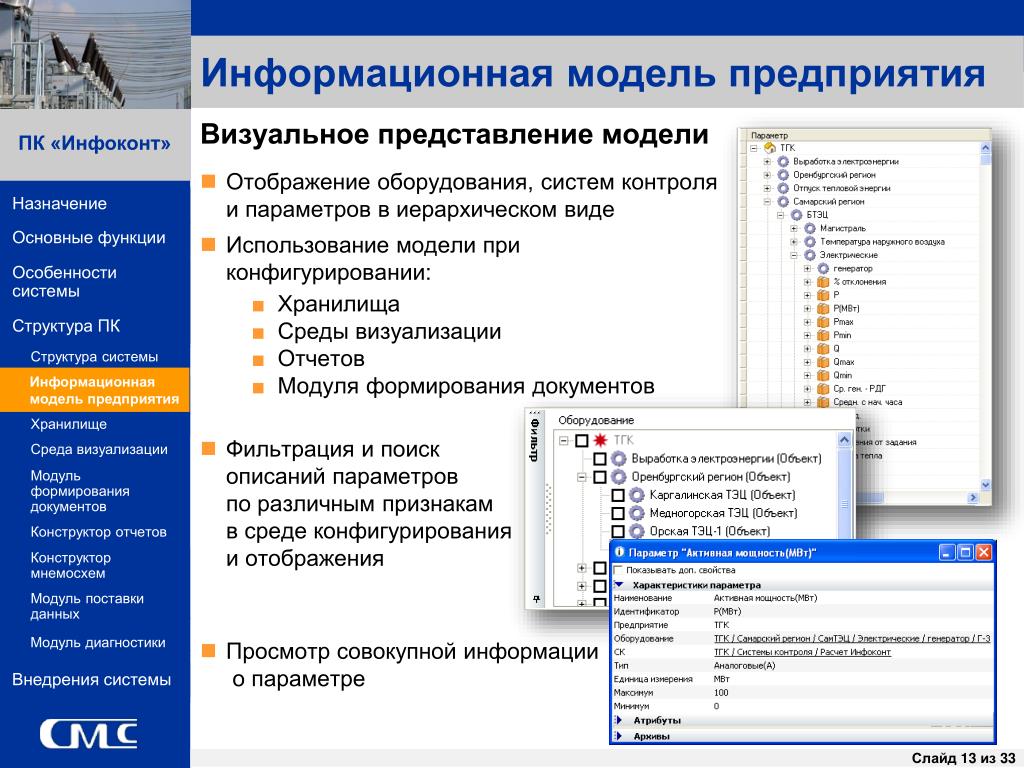Click gear icon of Самарский регион

tap(783, 202)
